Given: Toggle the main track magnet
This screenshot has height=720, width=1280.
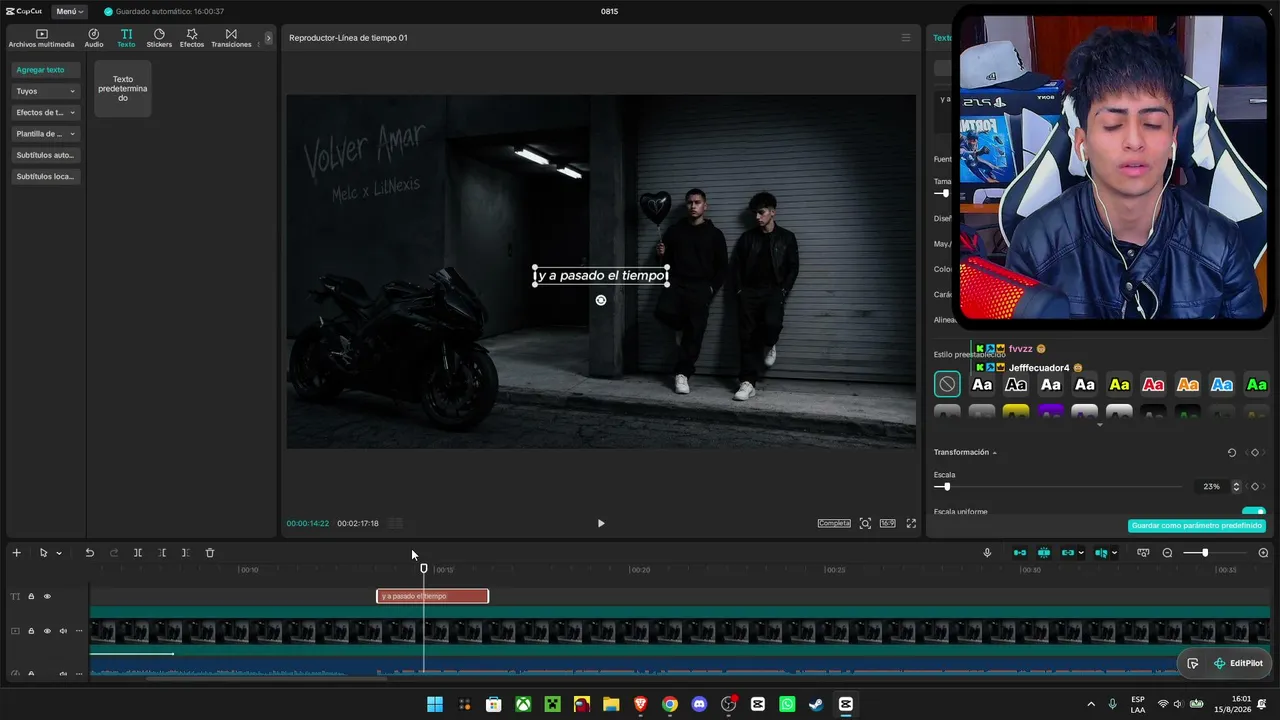Looking at the screenshot, I should click(x=1020, y=553).
